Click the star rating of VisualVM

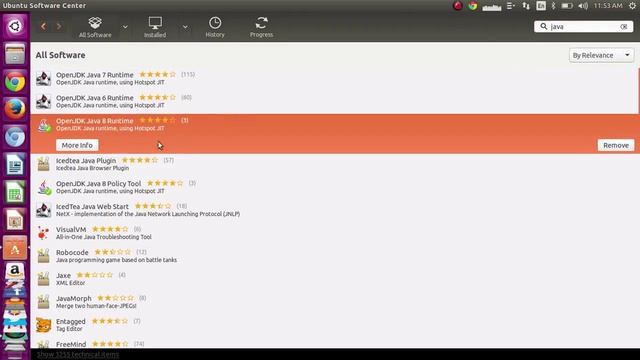[x=110, y=229]
